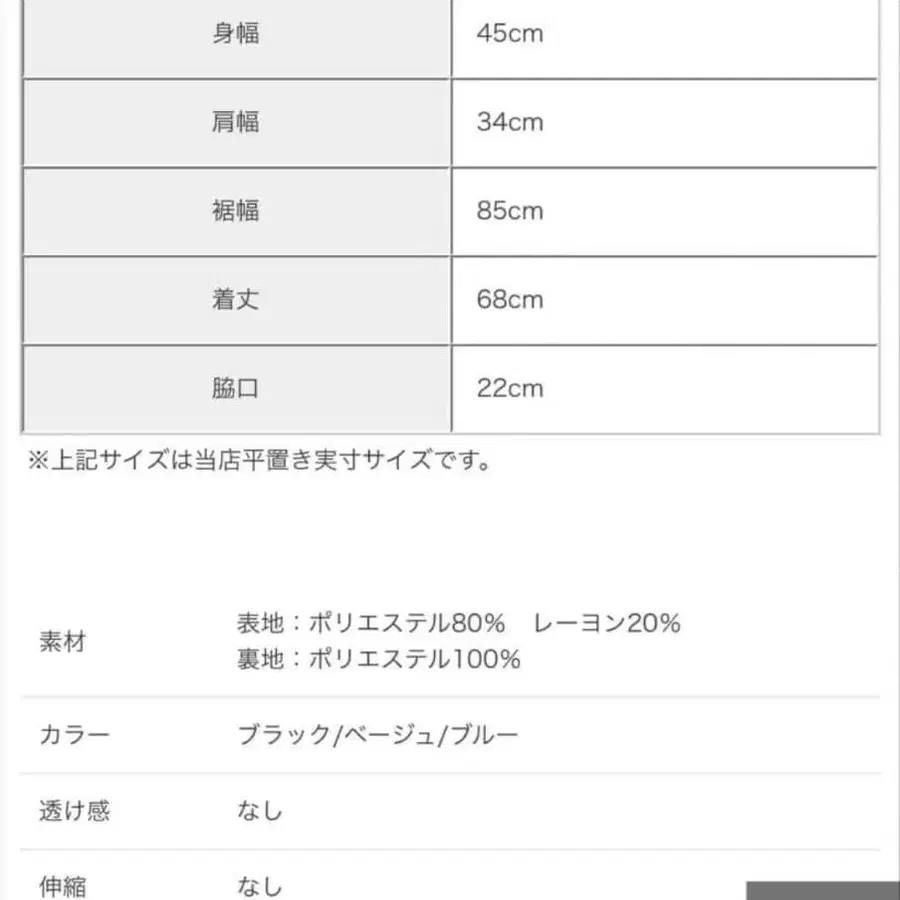Select the 68cm length value
Image resolution: width=900 pixels, height=900 pixels.
click(x=511, y=299)
